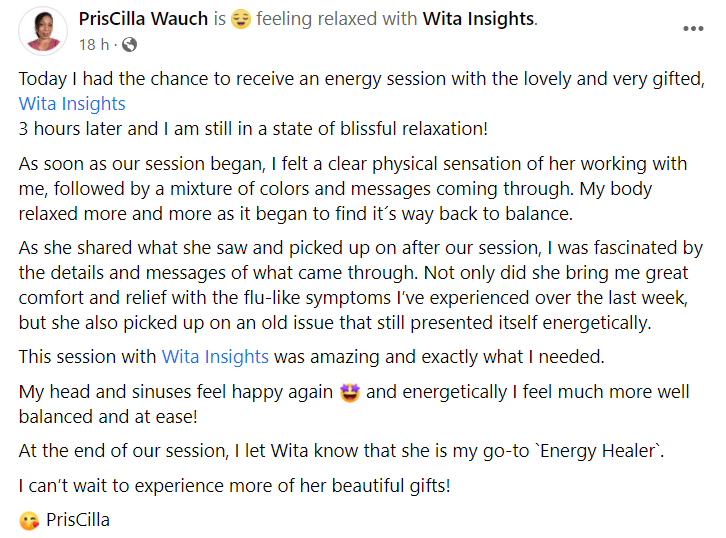Click the public audience globe icon
Viewport: 726px width, 538px height.
point(130,44)
